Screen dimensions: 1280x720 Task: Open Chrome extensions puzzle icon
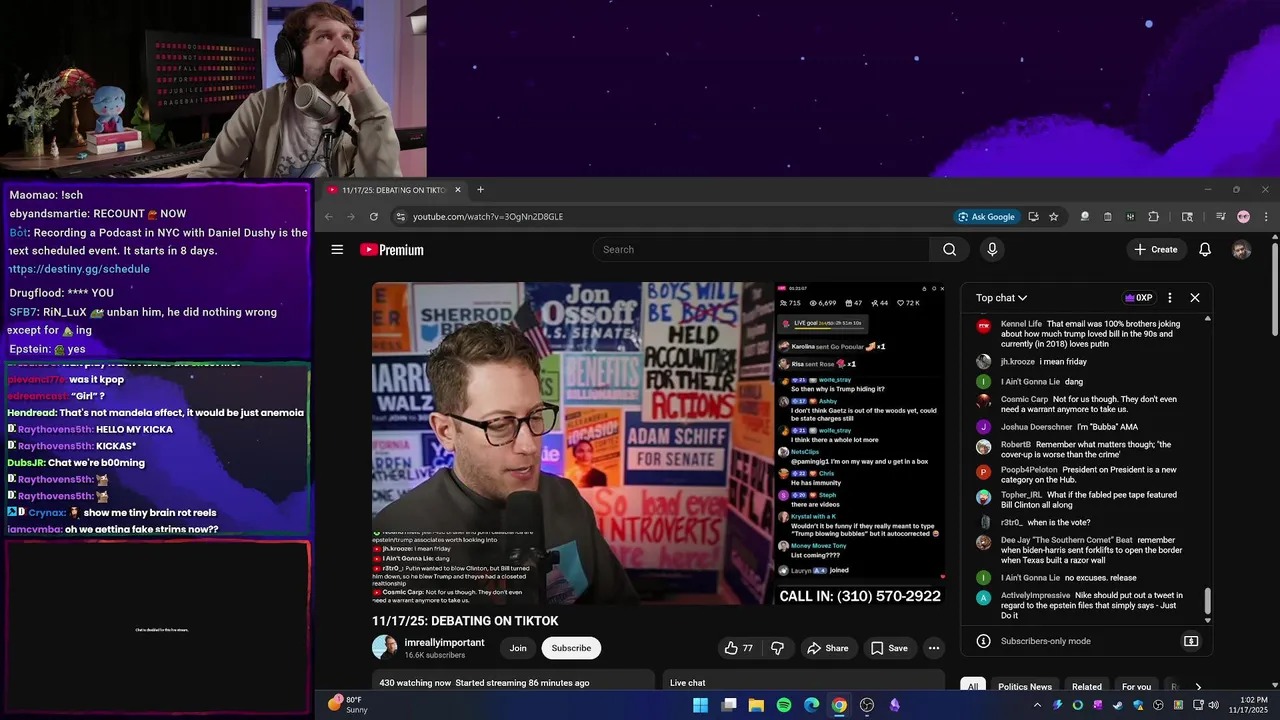coord(1153,216)
